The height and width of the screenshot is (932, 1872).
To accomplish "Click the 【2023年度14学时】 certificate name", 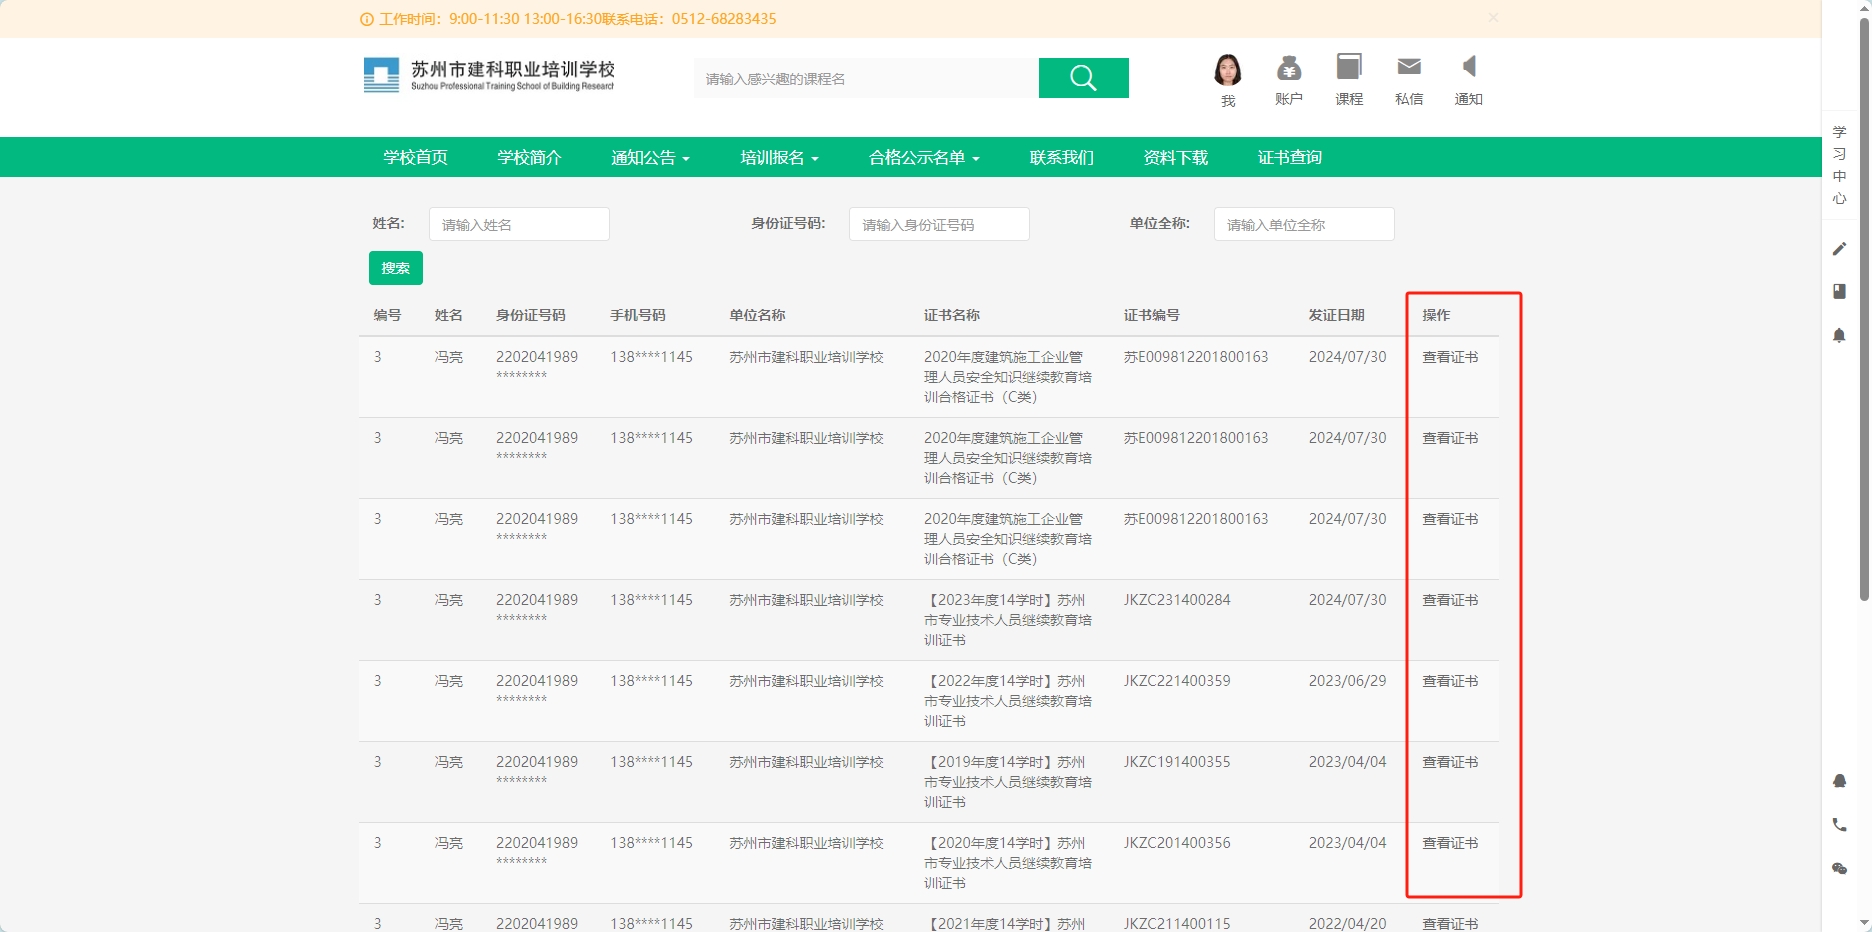I will point(1008,620).
